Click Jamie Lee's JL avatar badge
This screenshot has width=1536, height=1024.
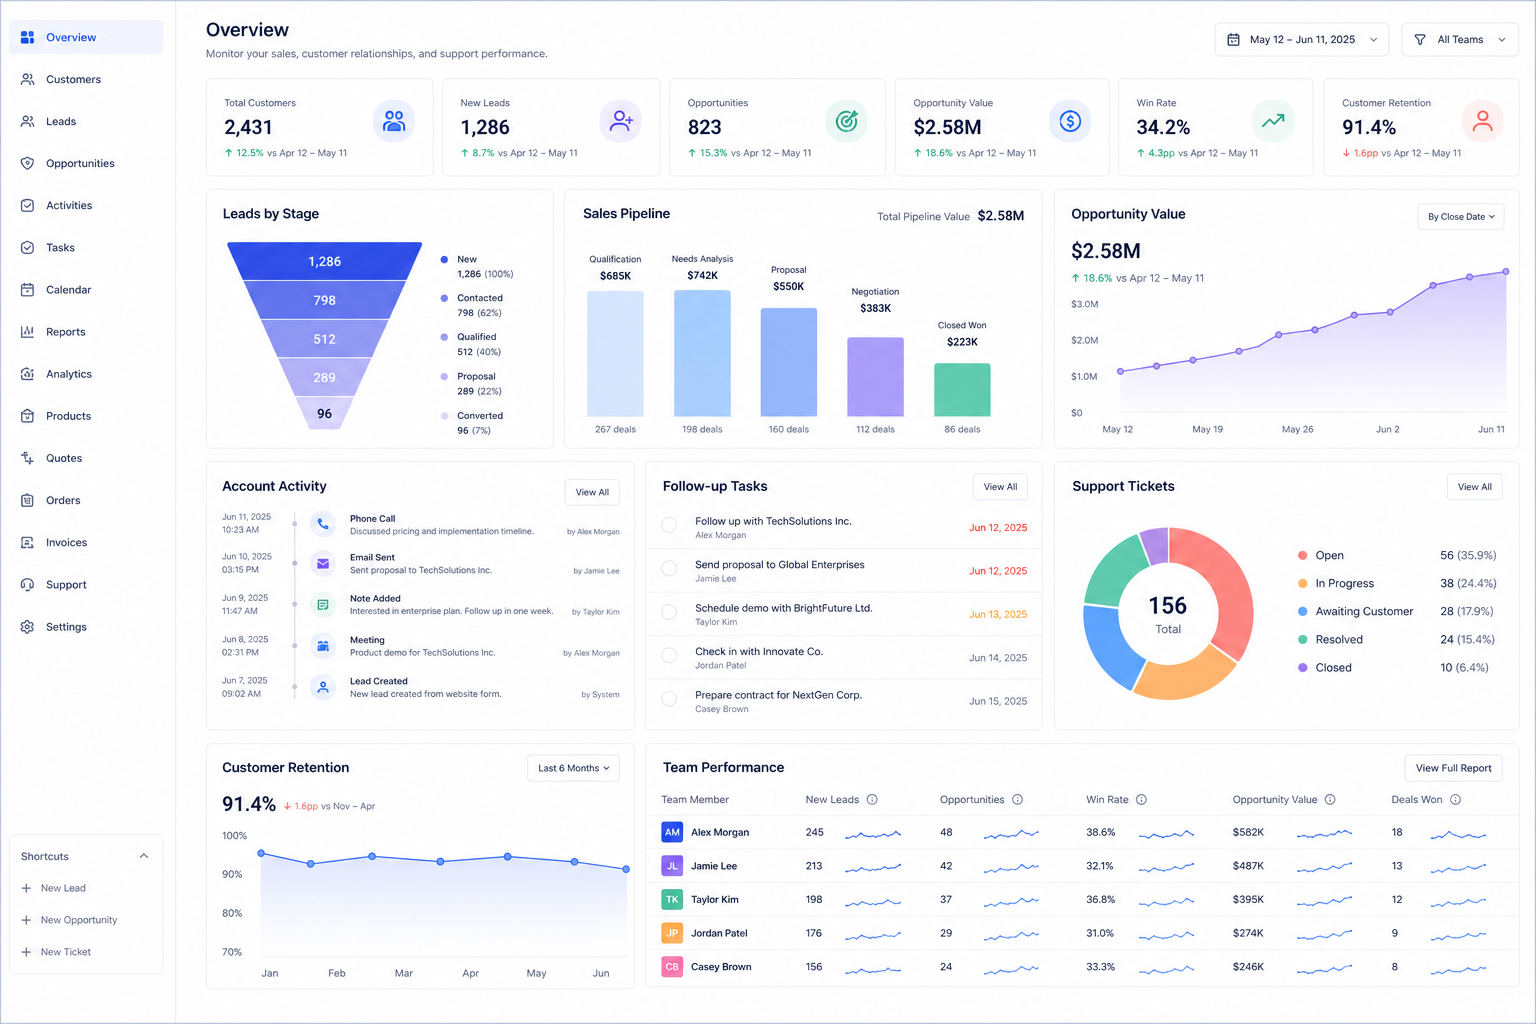(672, 866)
